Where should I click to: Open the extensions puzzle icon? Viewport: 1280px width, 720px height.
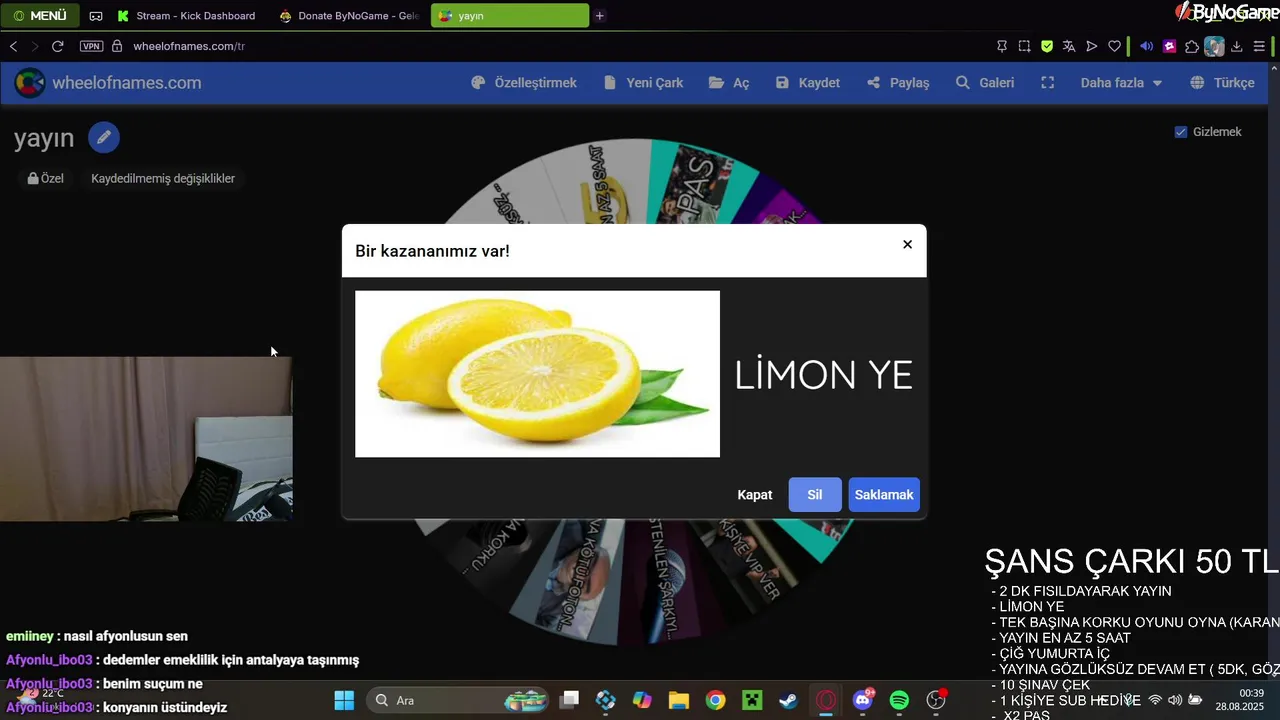1192,46
